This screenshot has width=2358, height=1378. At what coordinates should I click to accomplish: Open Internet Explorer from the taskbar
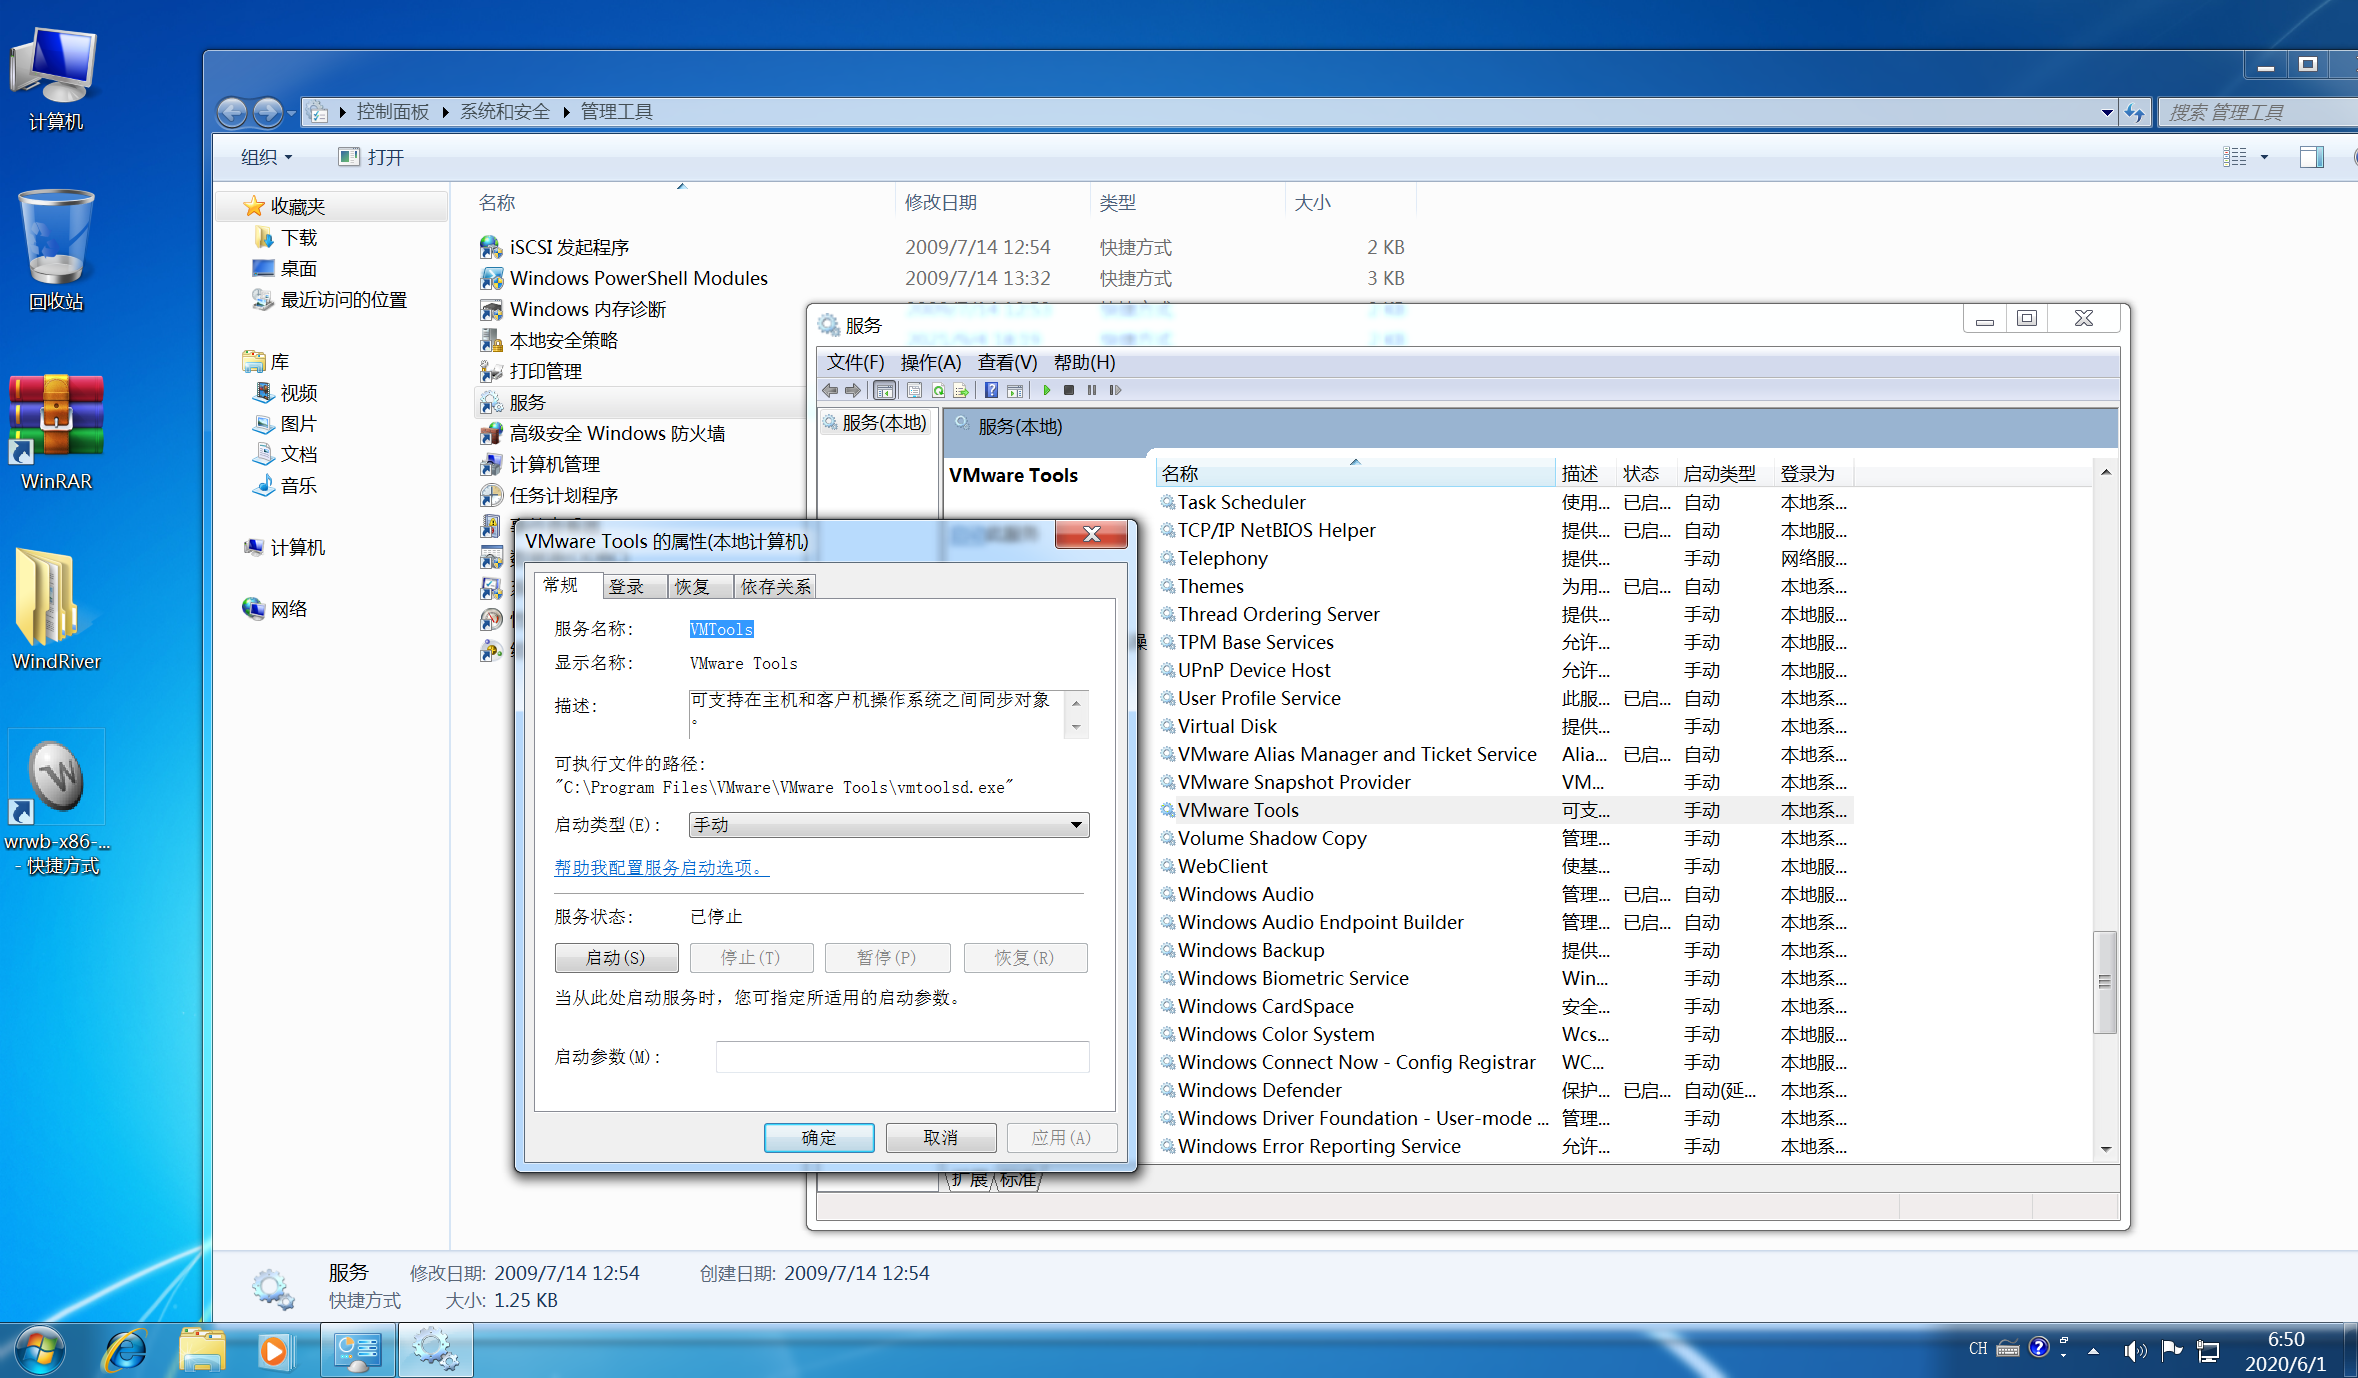coord(126,1351)
